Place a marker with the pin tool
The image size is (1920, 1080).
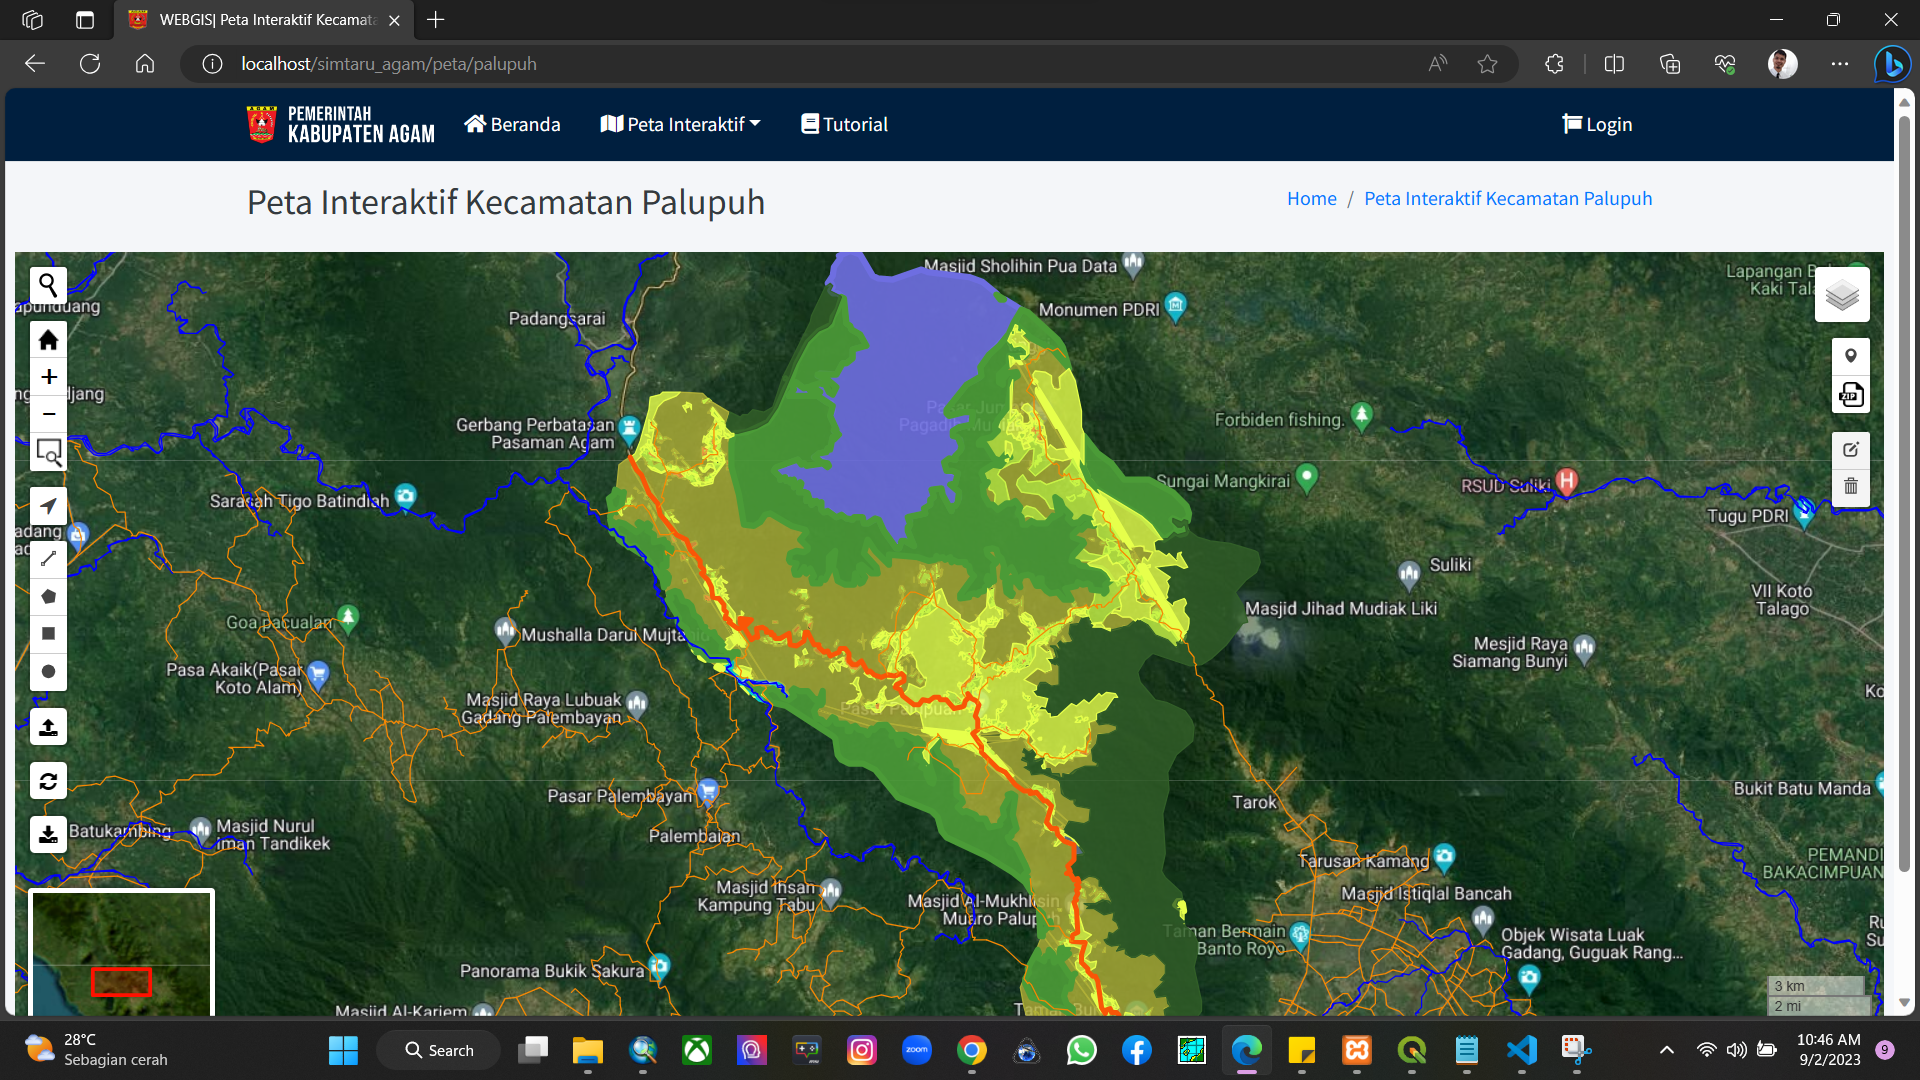[1851, 357]
